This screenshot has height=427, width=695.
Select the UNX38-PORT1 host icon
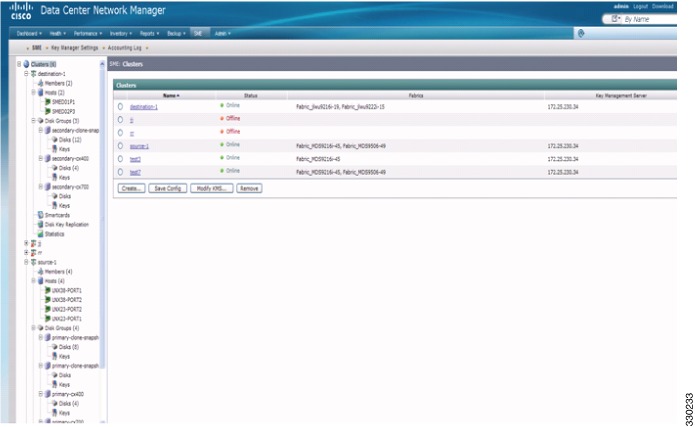click(x=48, y=290)
